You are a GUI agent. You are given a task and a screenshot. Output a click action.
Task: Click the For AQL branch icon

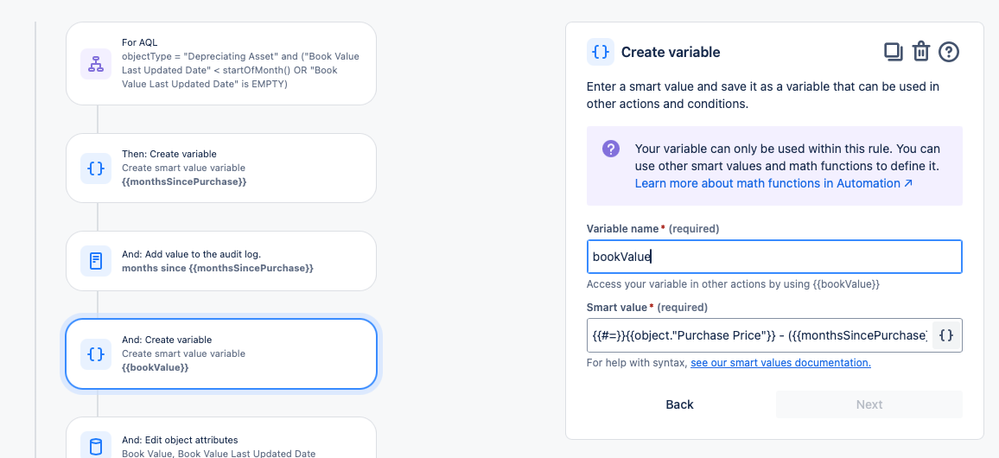[x=96, y=64]
